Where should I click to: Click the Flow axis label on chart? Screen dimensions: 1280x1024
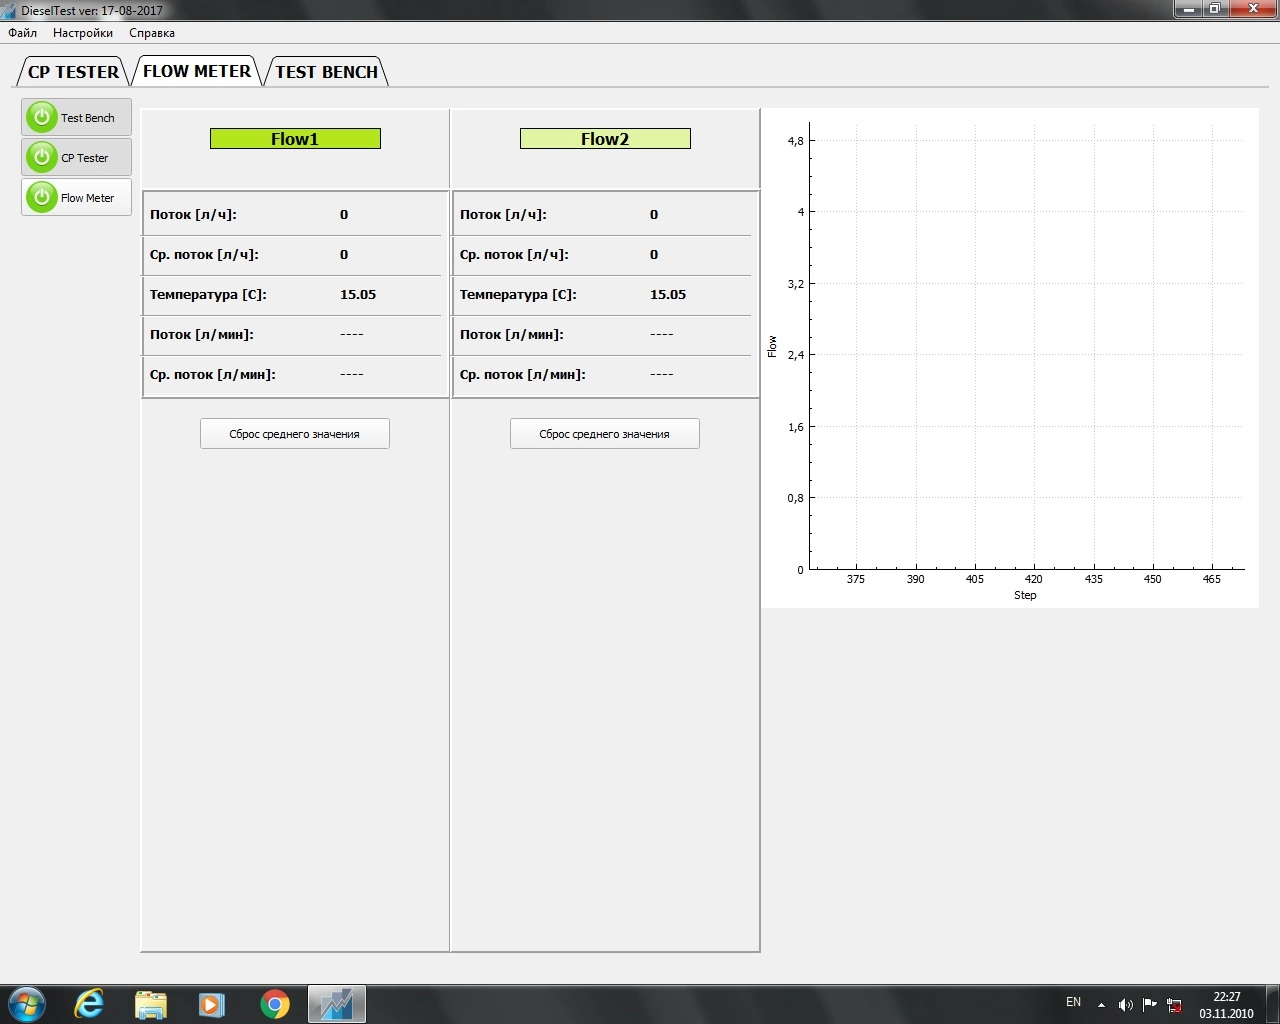(772, 347)
